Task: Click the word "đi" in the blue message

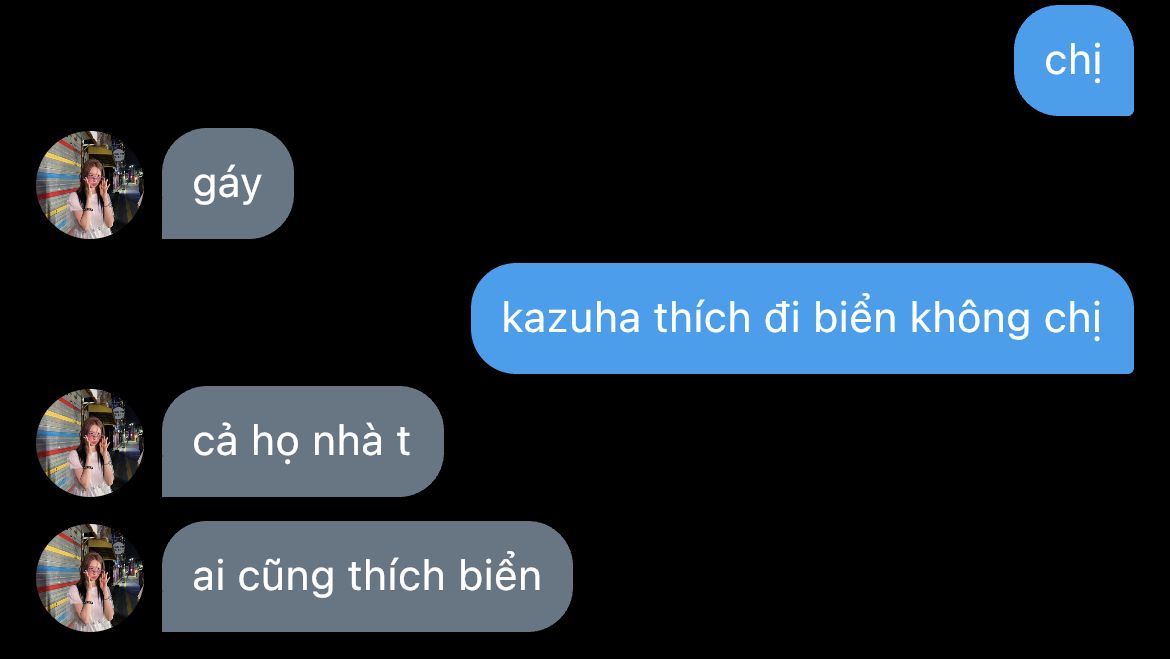Action: pyautogui.click(x=782, y=319)
